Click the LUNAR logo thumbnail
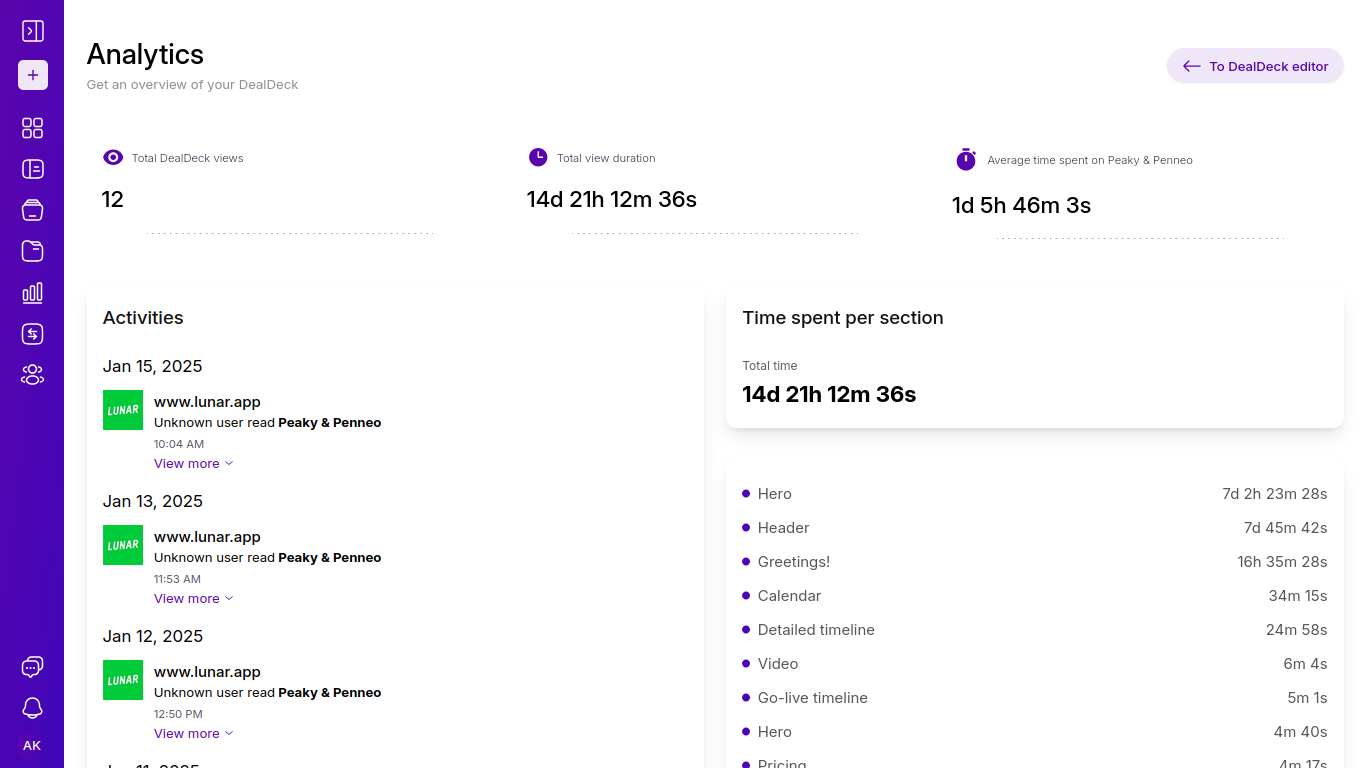The width and height of the screenshot is (1366, 768). click(122, 409)
